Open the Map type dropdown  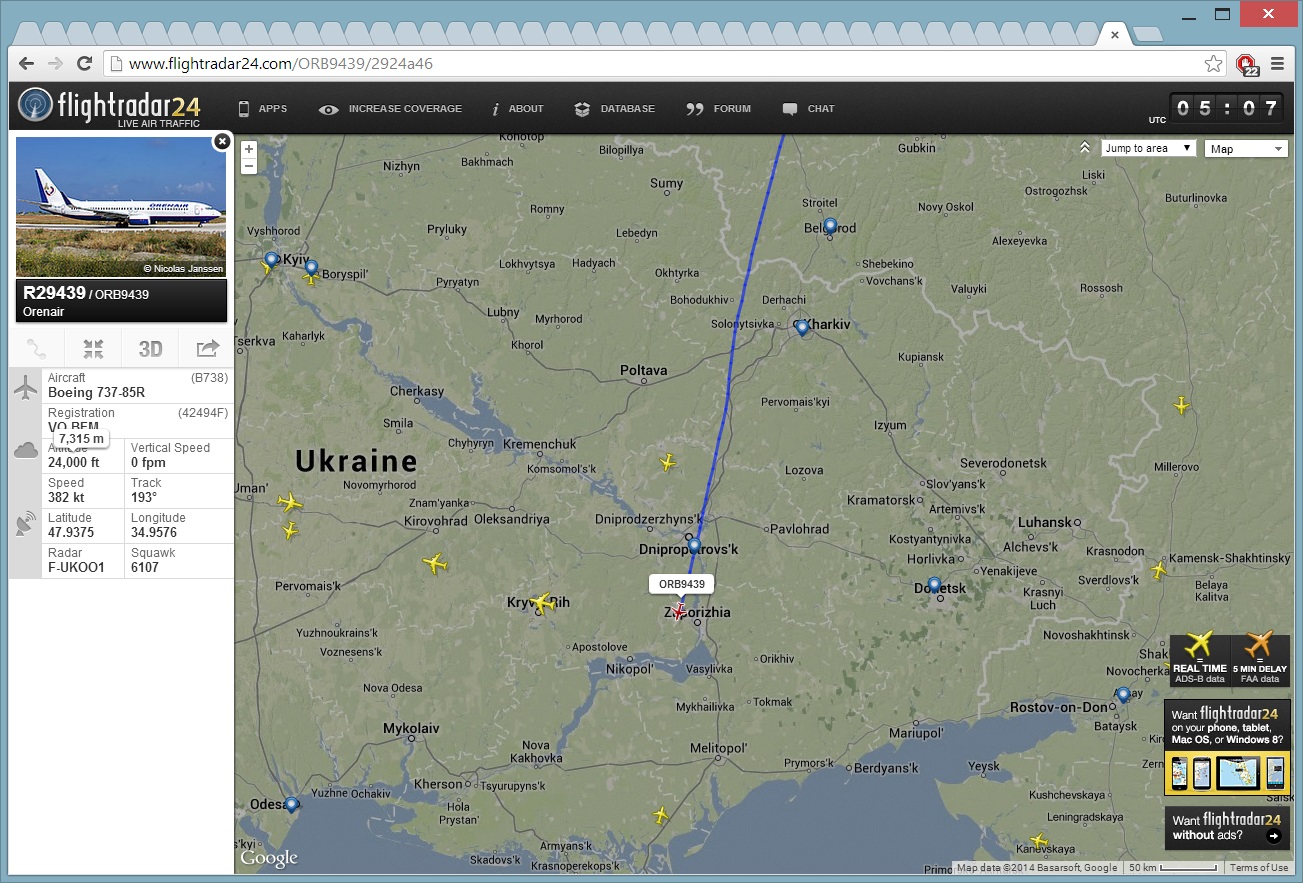coord(1246,149)
